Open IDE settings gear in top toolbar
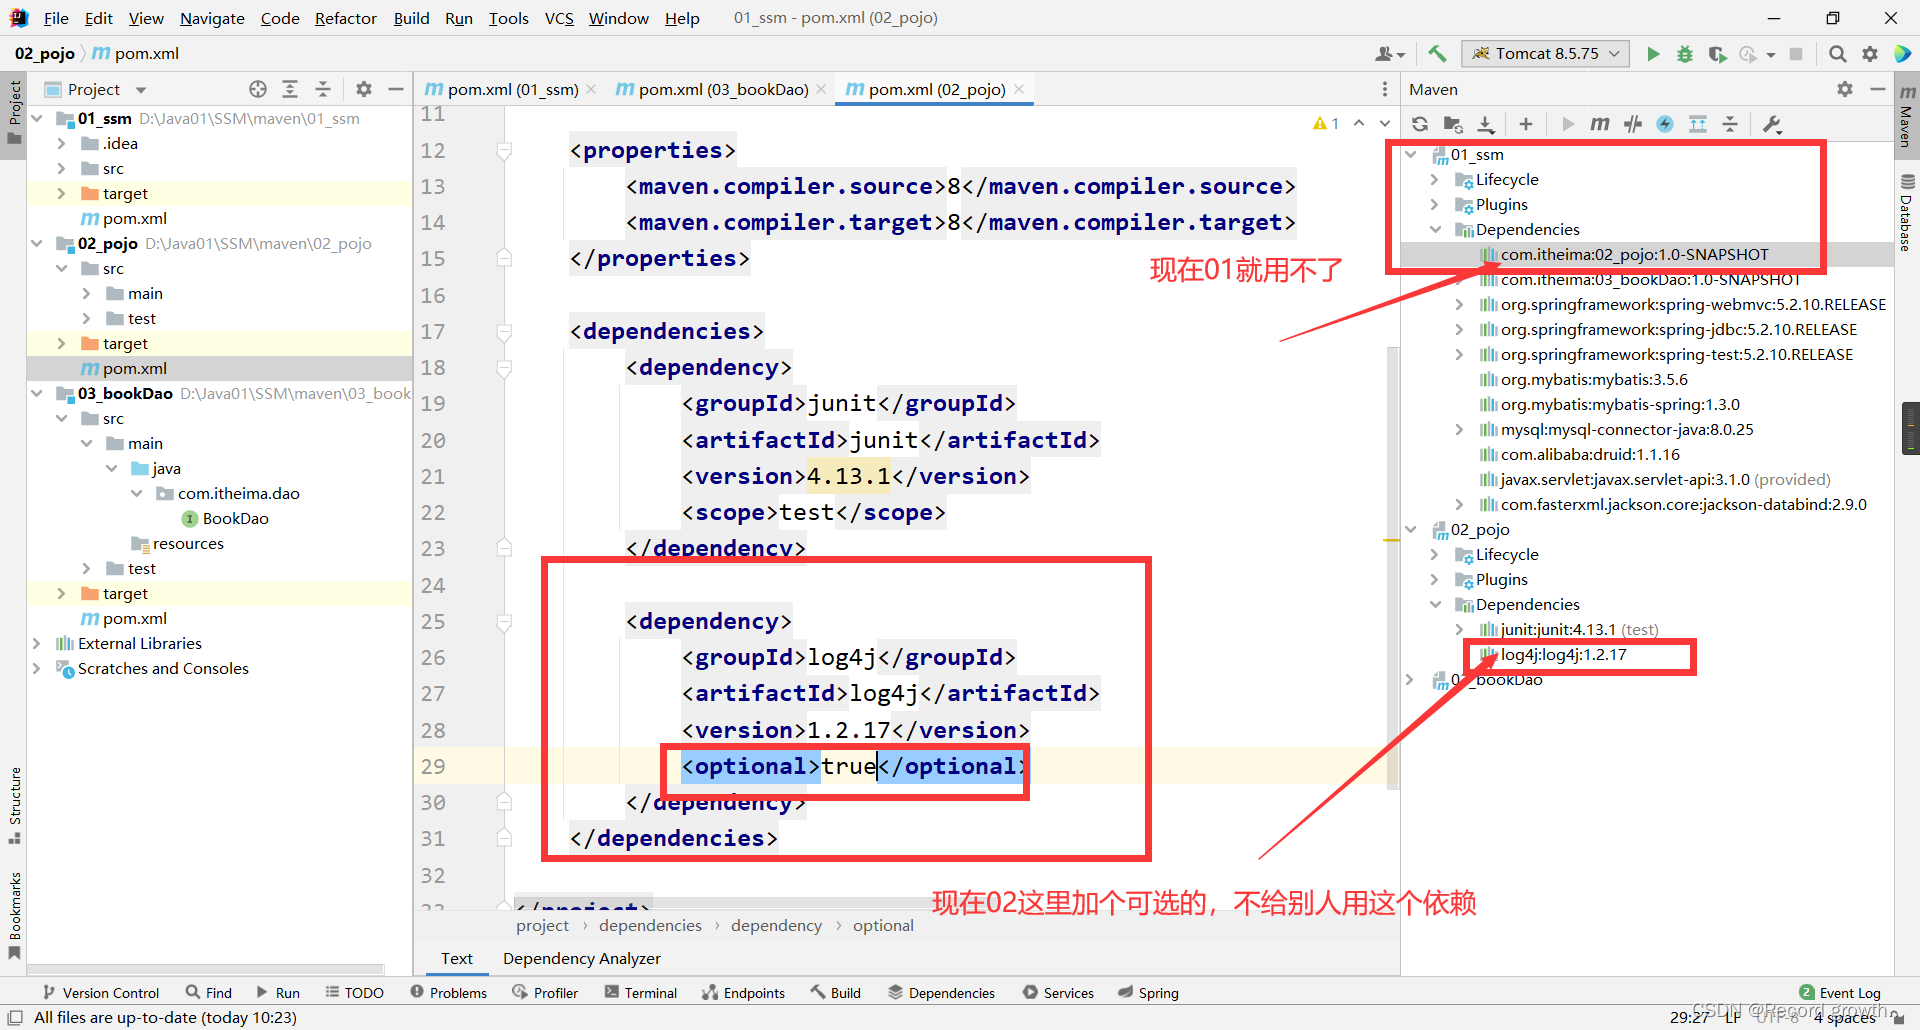The image size is (1920, 1030). tap(1870, 54)
